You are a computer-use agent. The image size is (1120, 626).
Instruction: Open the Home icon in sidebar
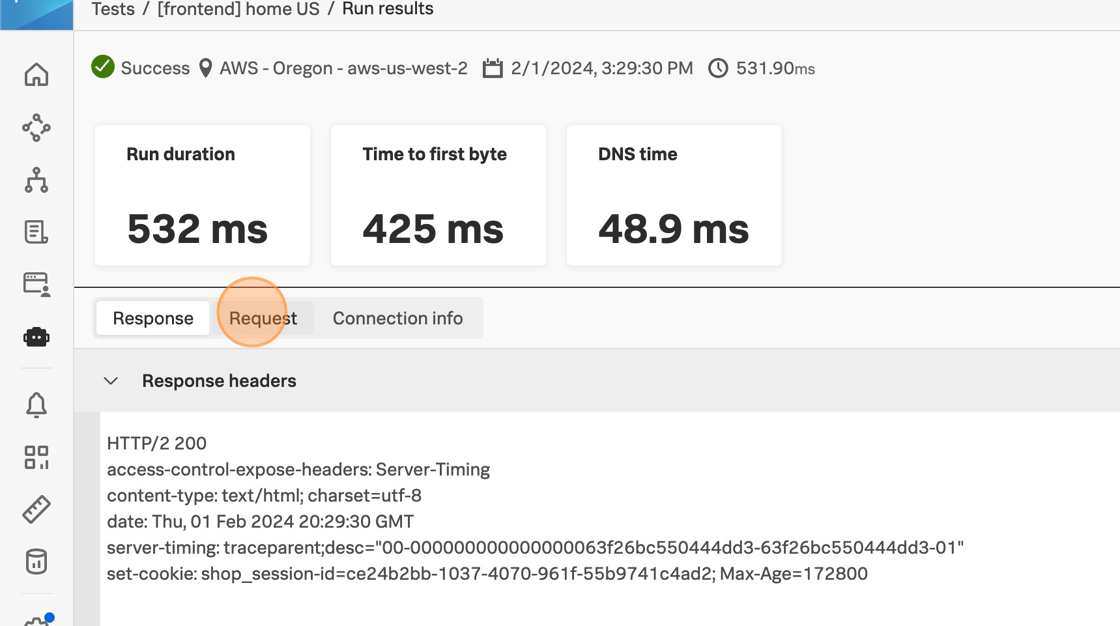tap(36, 75)
